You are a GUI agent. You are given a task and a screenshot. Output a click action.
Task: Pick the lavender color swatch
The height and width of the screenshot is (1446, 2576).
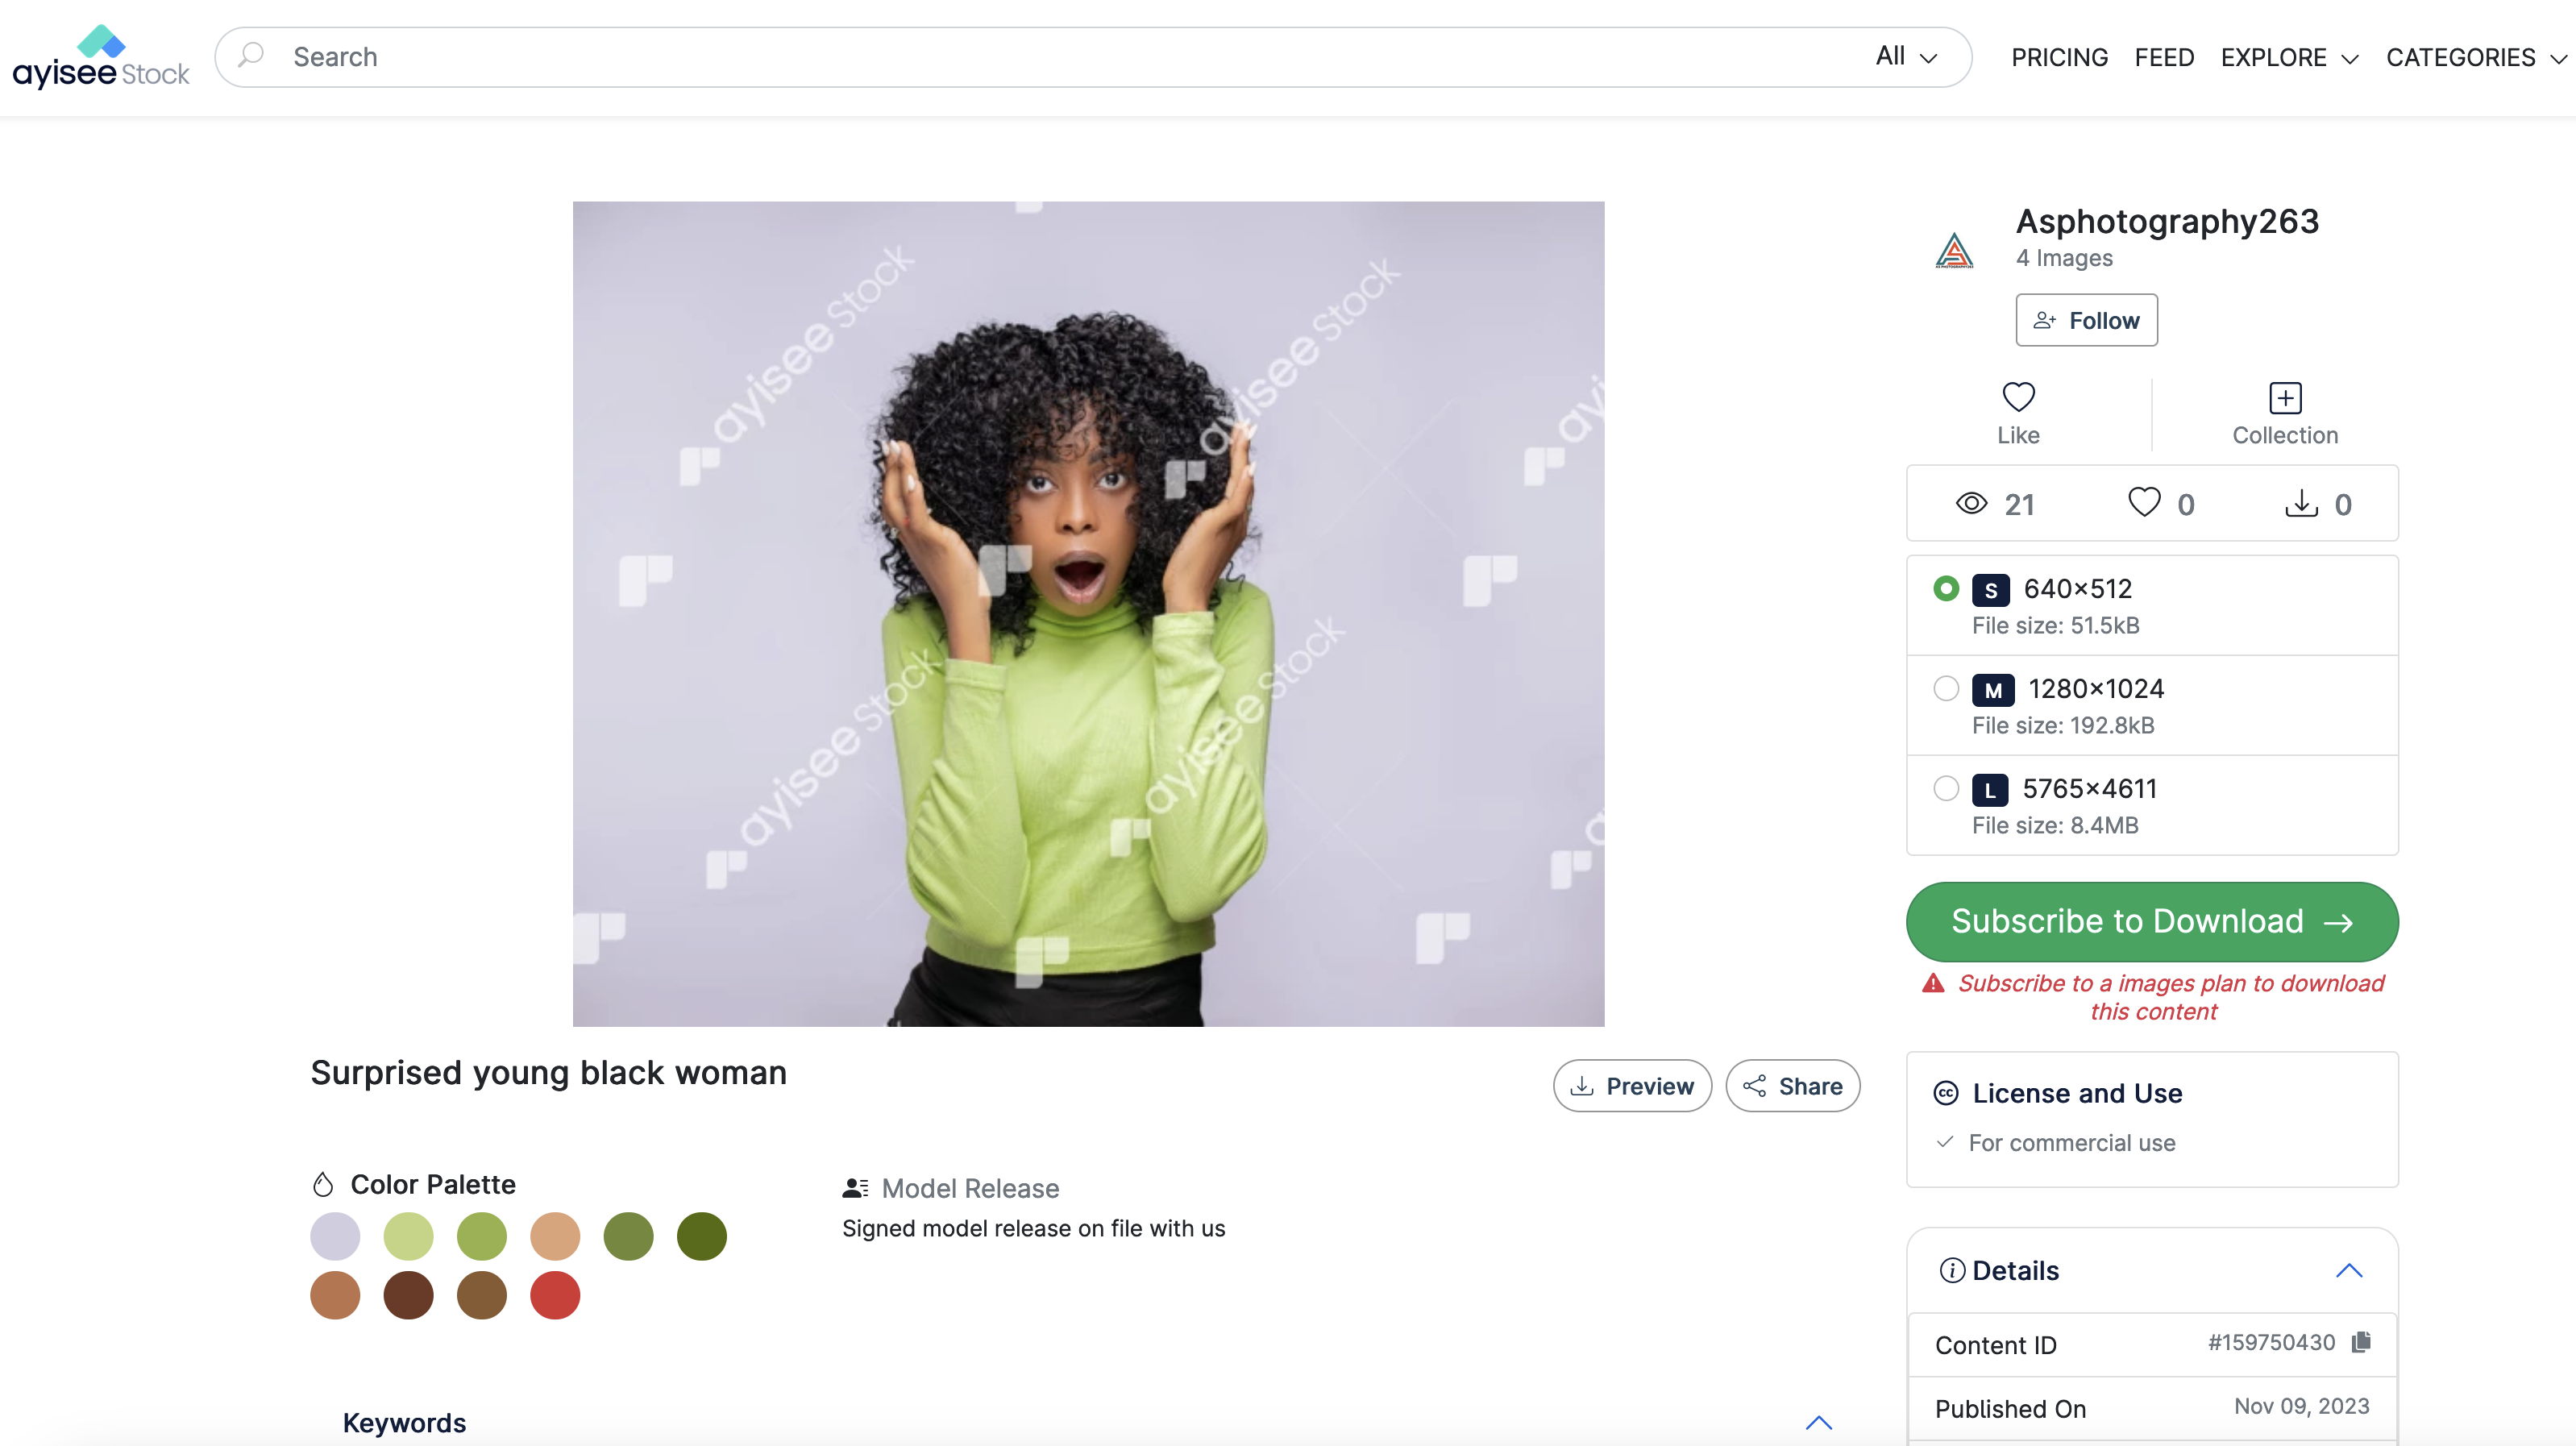coord(335,1236)
